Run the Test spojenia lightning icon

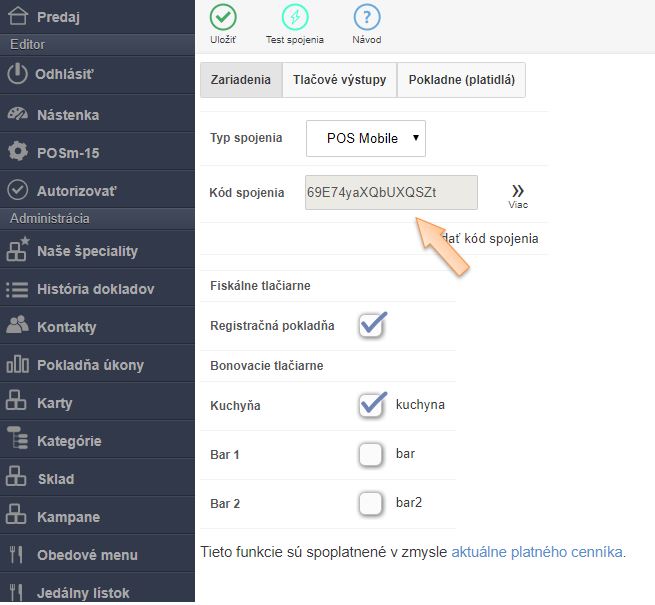pyautogui.click(x=295, y=18)
